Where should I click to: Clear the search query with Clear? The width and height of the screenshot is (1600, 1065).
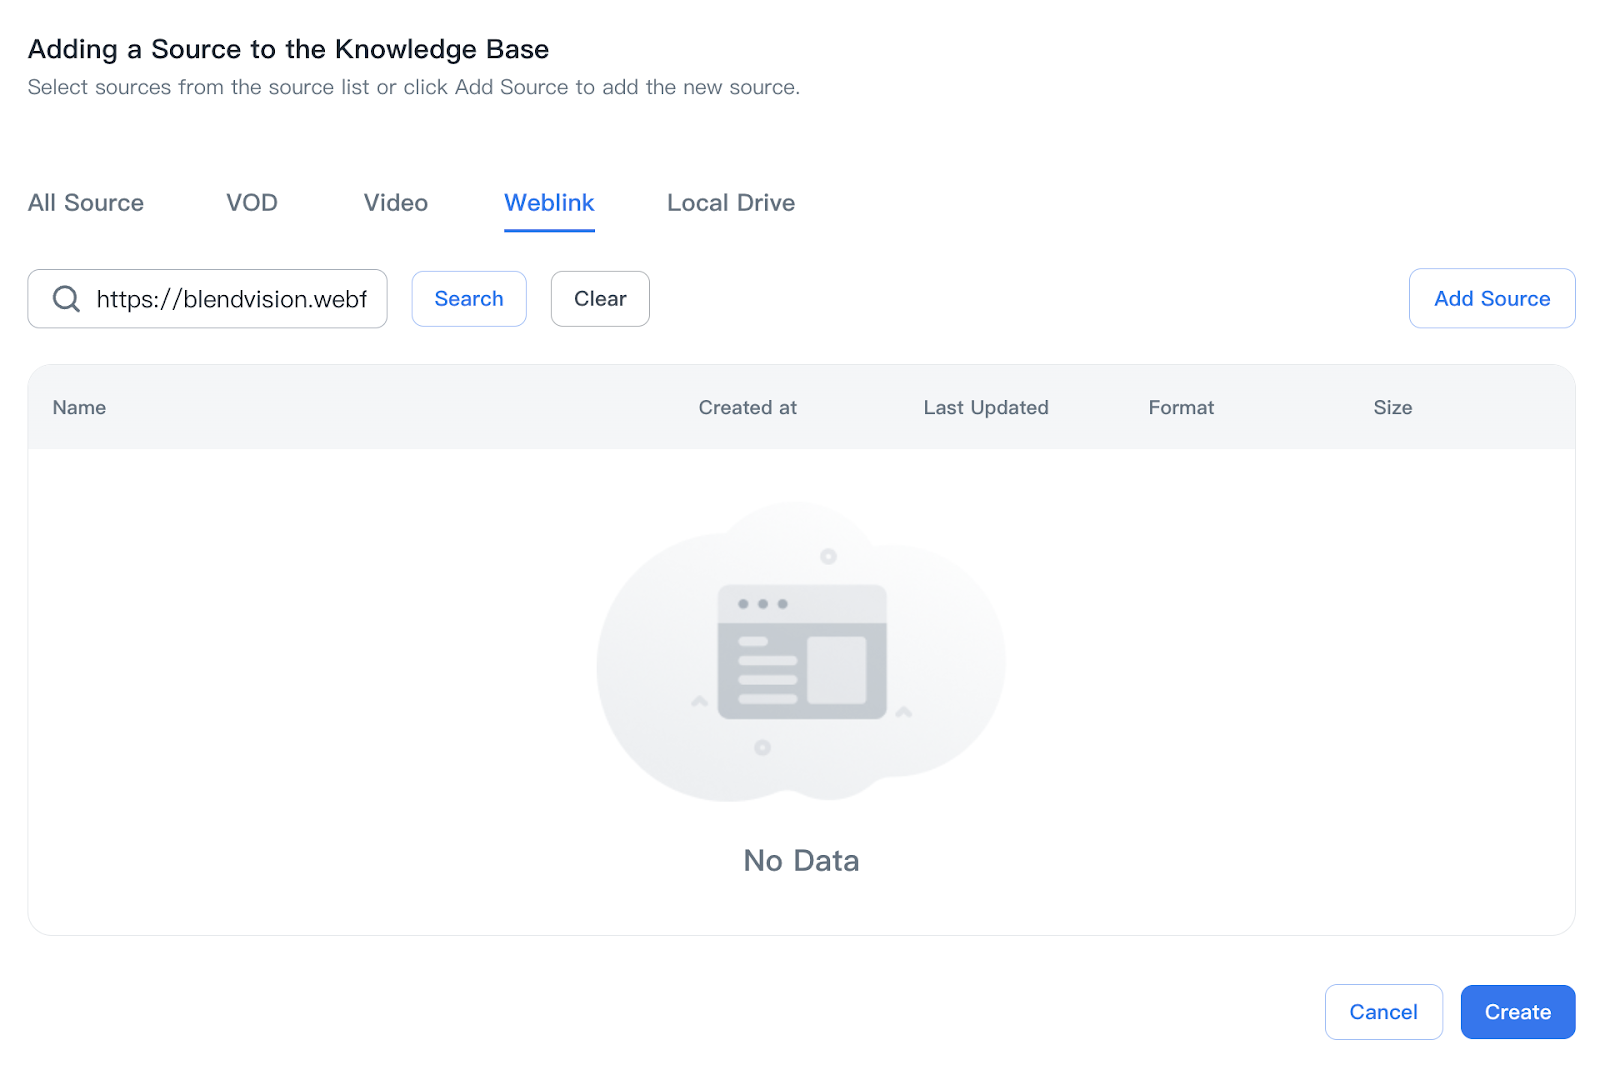600,299
